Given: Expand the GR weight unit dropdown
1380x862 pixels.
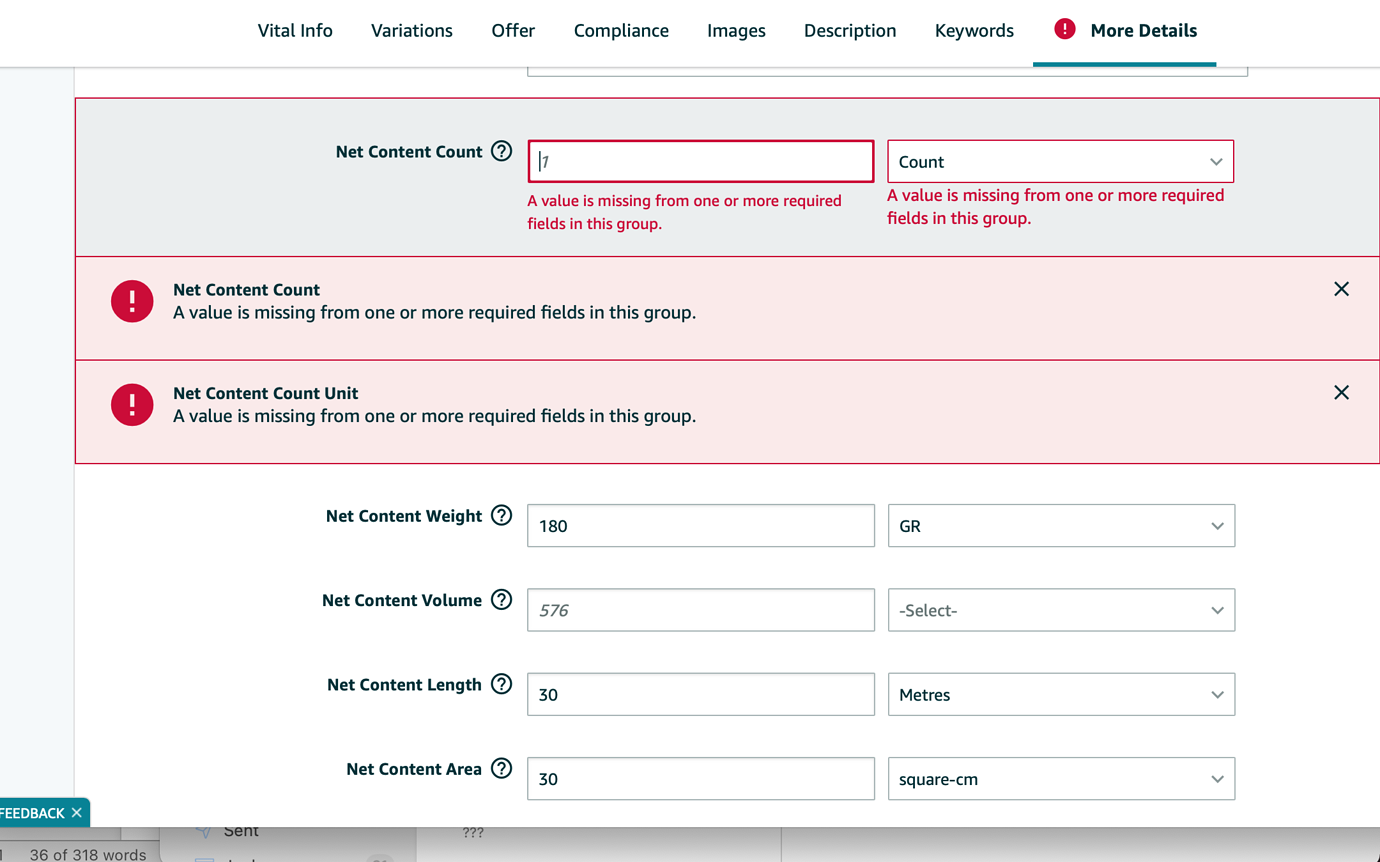Looking at the screenshot, I should click(1061, 526).
